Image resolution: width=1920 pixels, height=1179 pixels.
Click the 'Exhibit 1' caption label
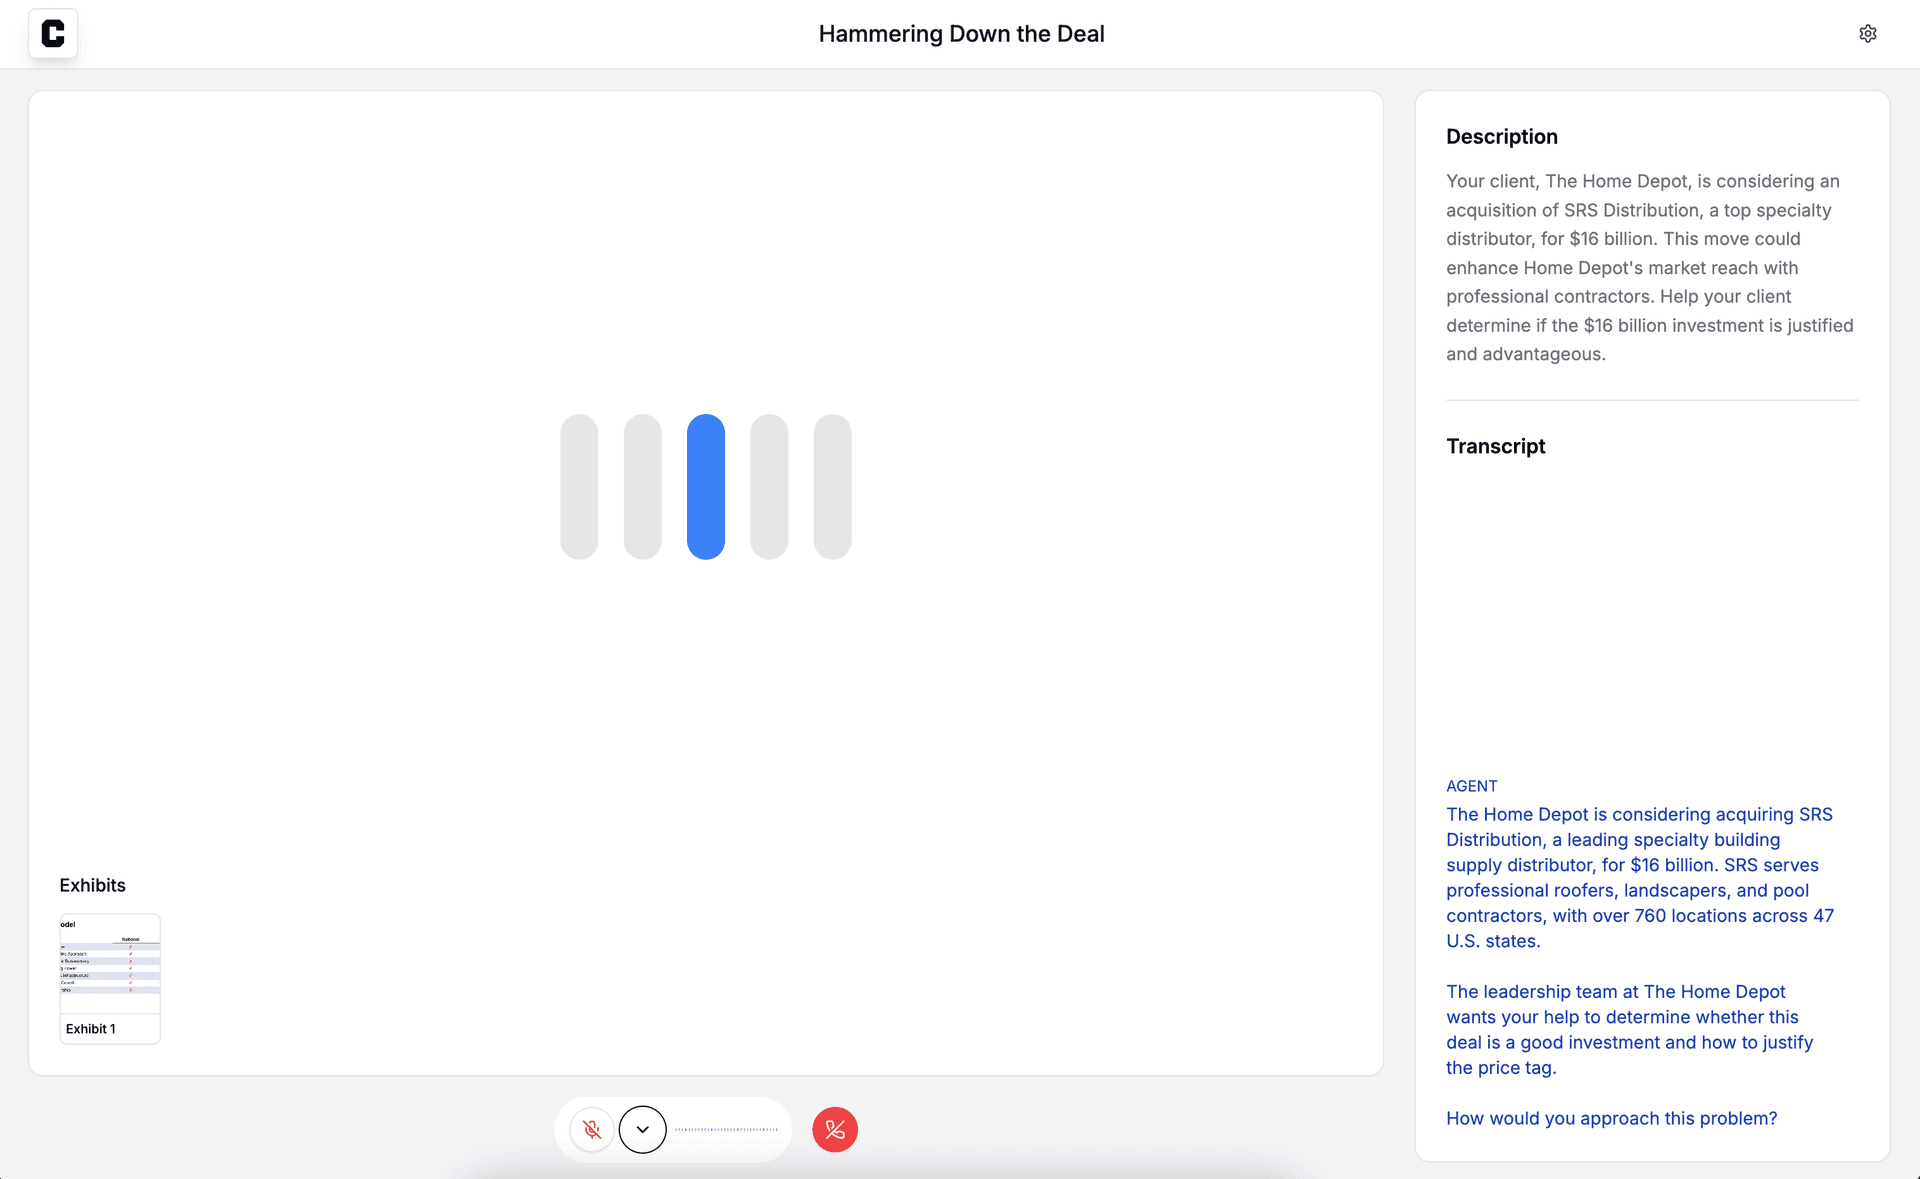91,1029
